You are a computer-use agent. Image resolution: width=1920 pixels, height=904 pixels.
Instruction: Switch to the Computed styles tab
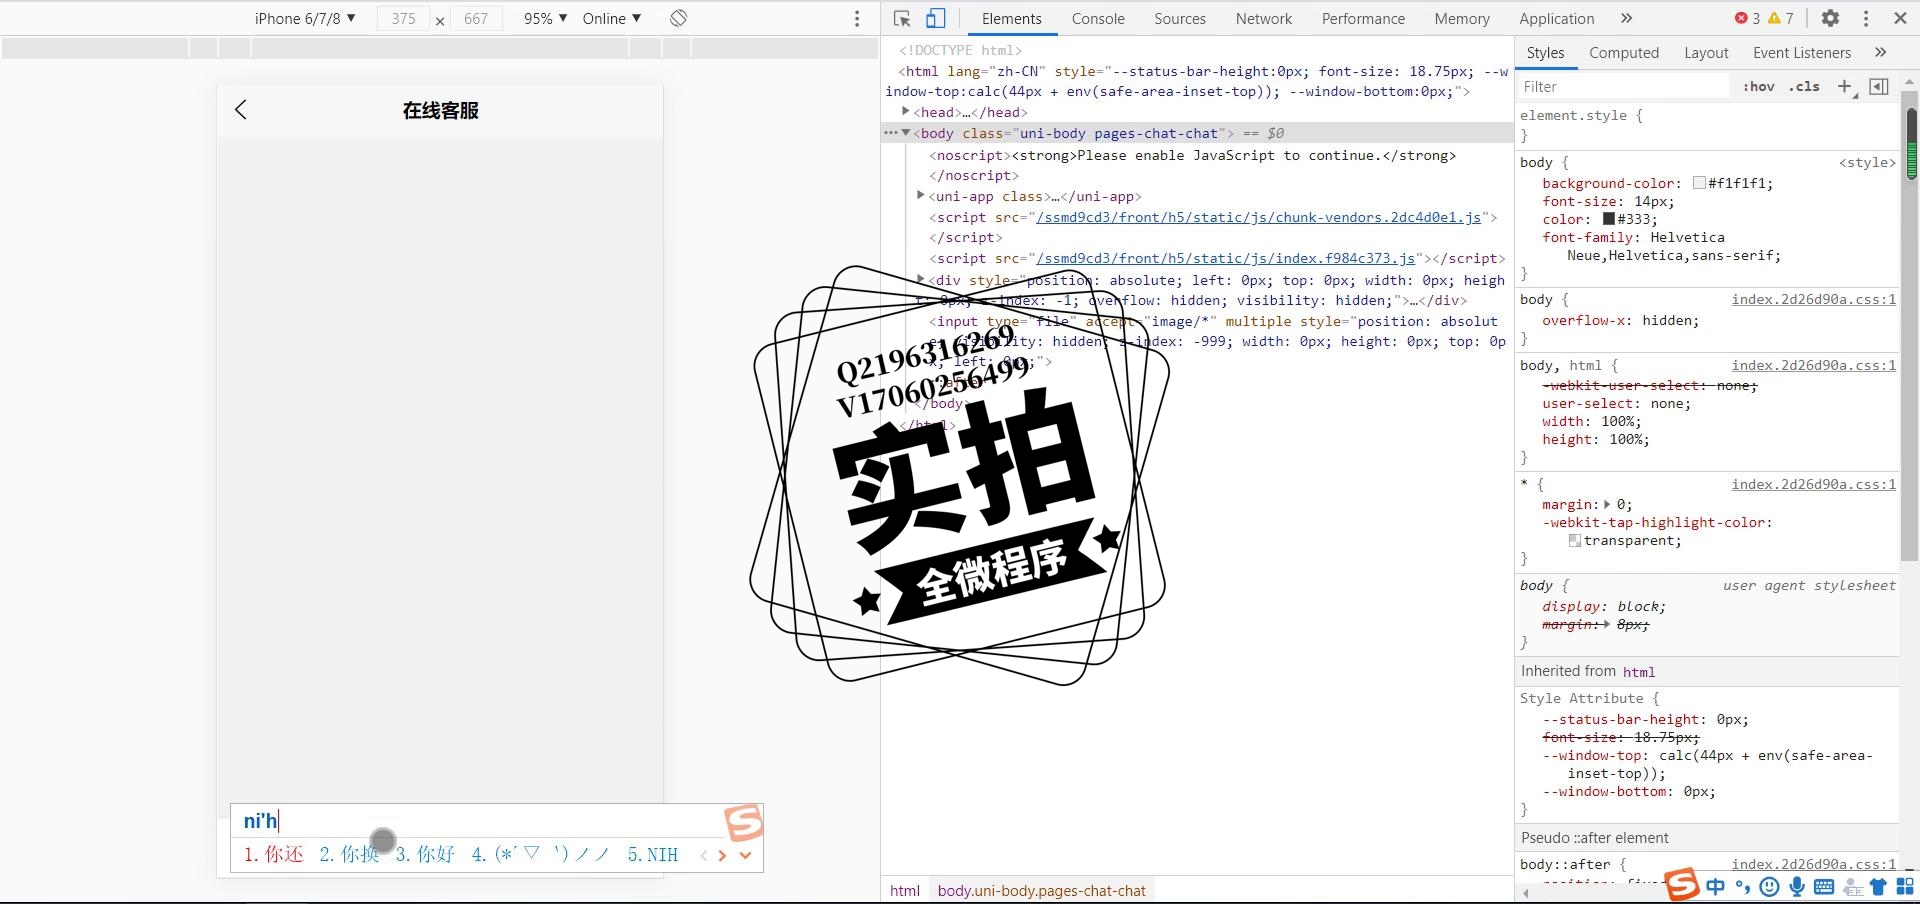1624,52
